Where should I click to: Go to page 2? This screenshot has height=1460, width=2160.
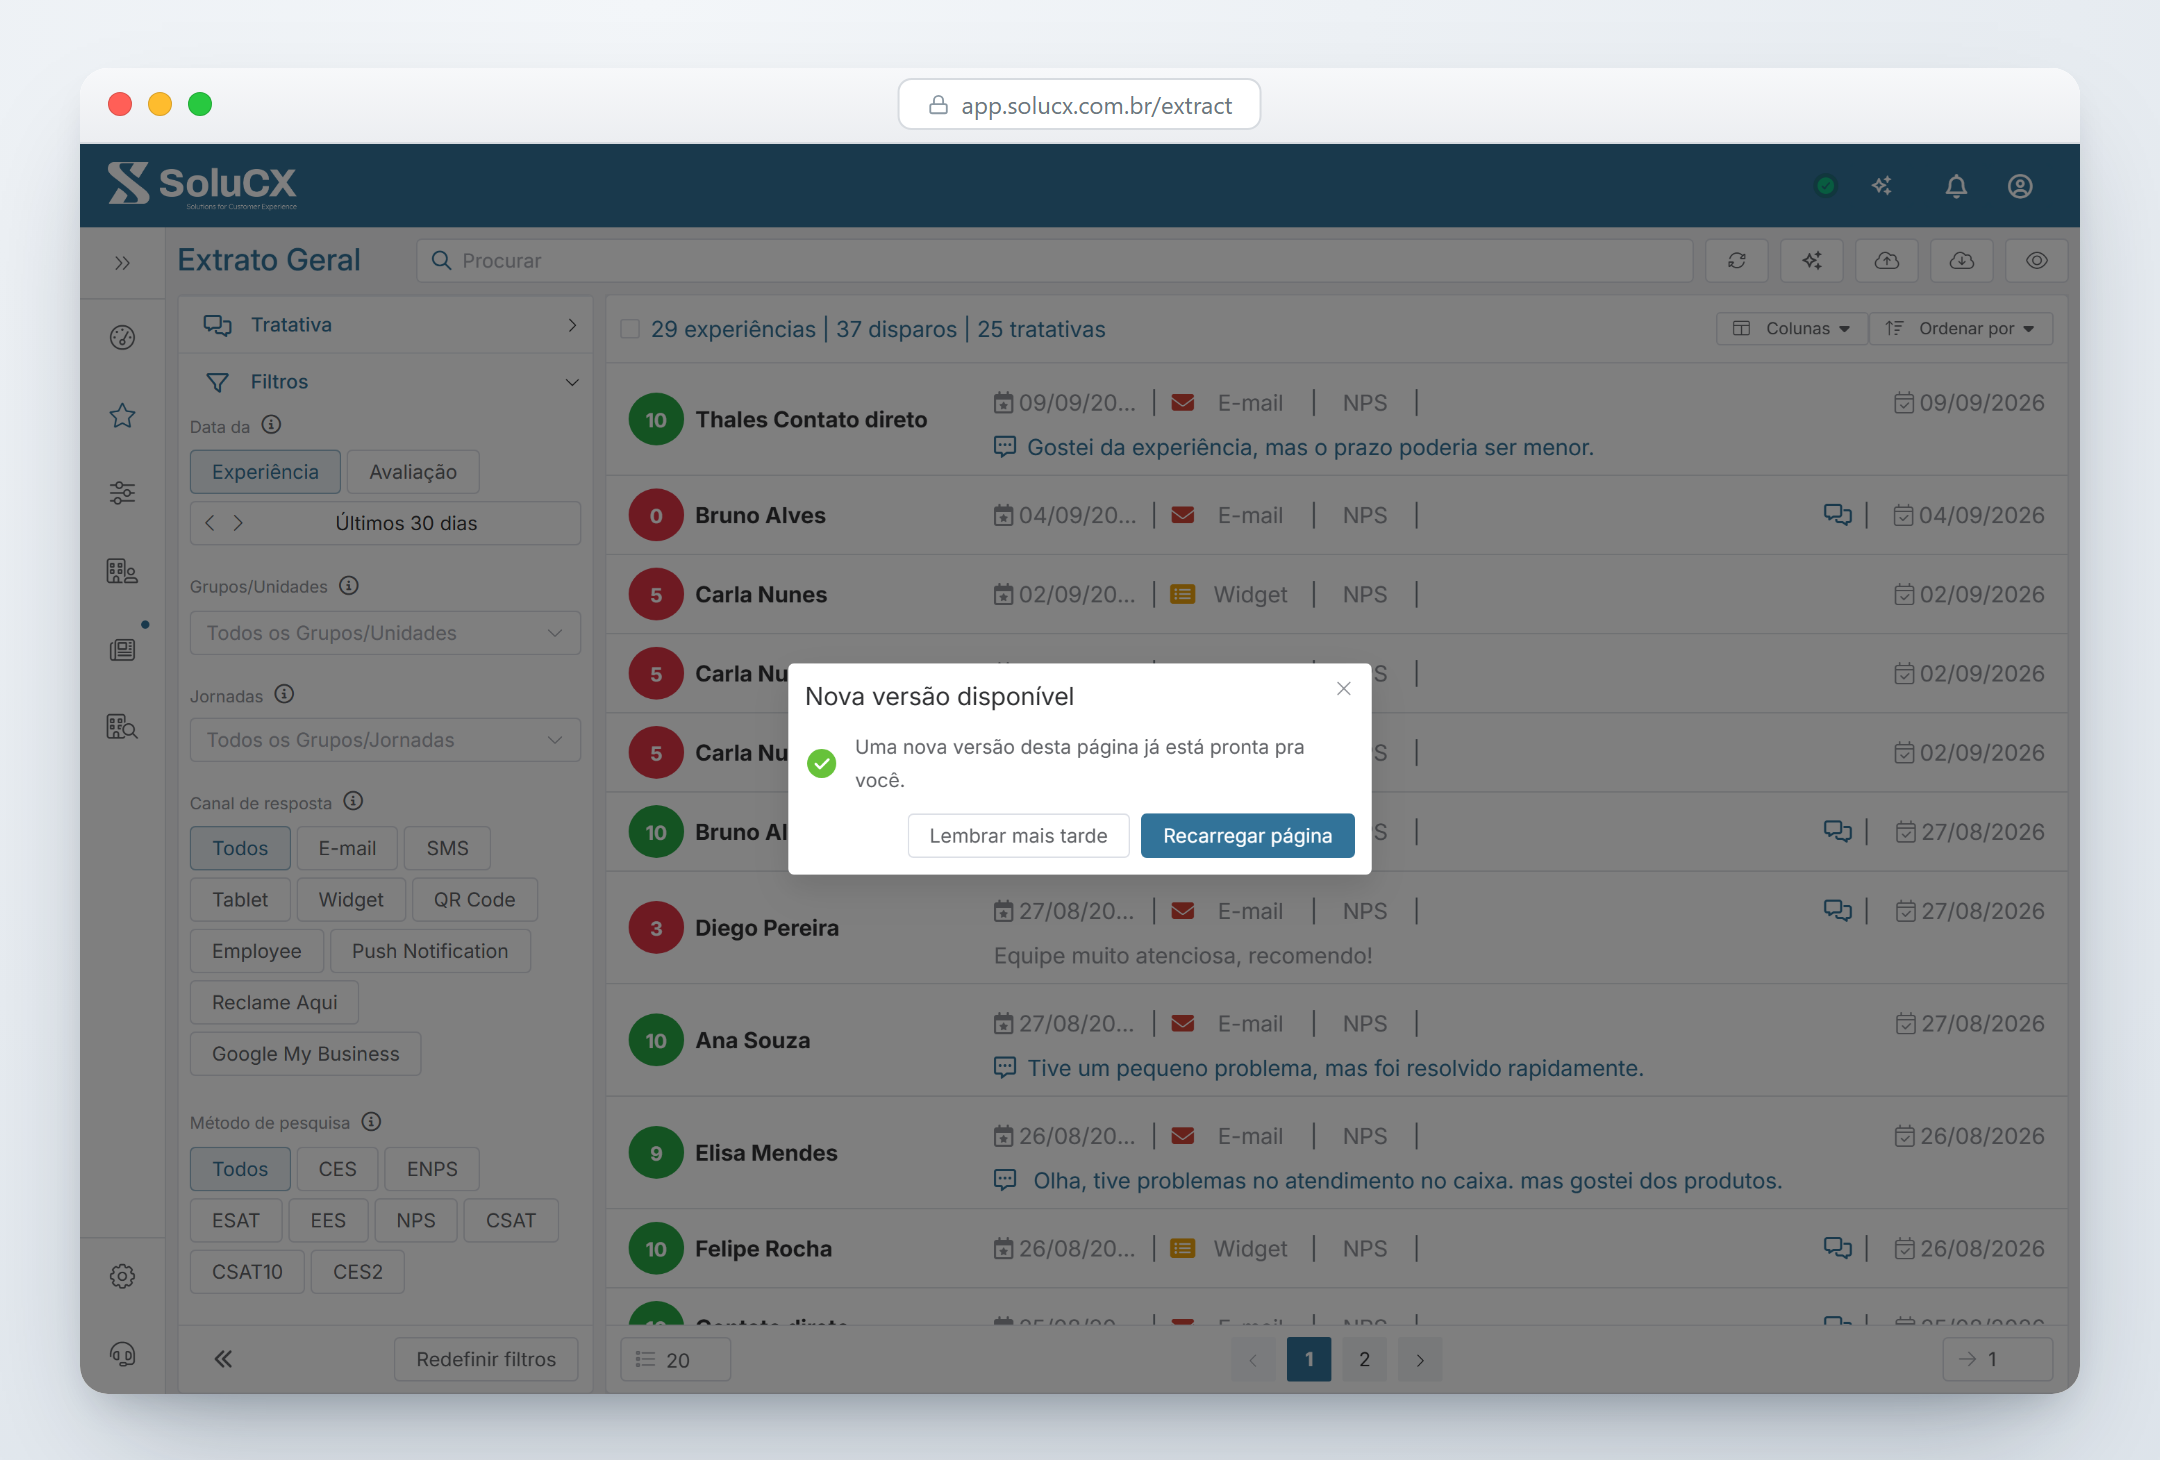point(1364,1360)
